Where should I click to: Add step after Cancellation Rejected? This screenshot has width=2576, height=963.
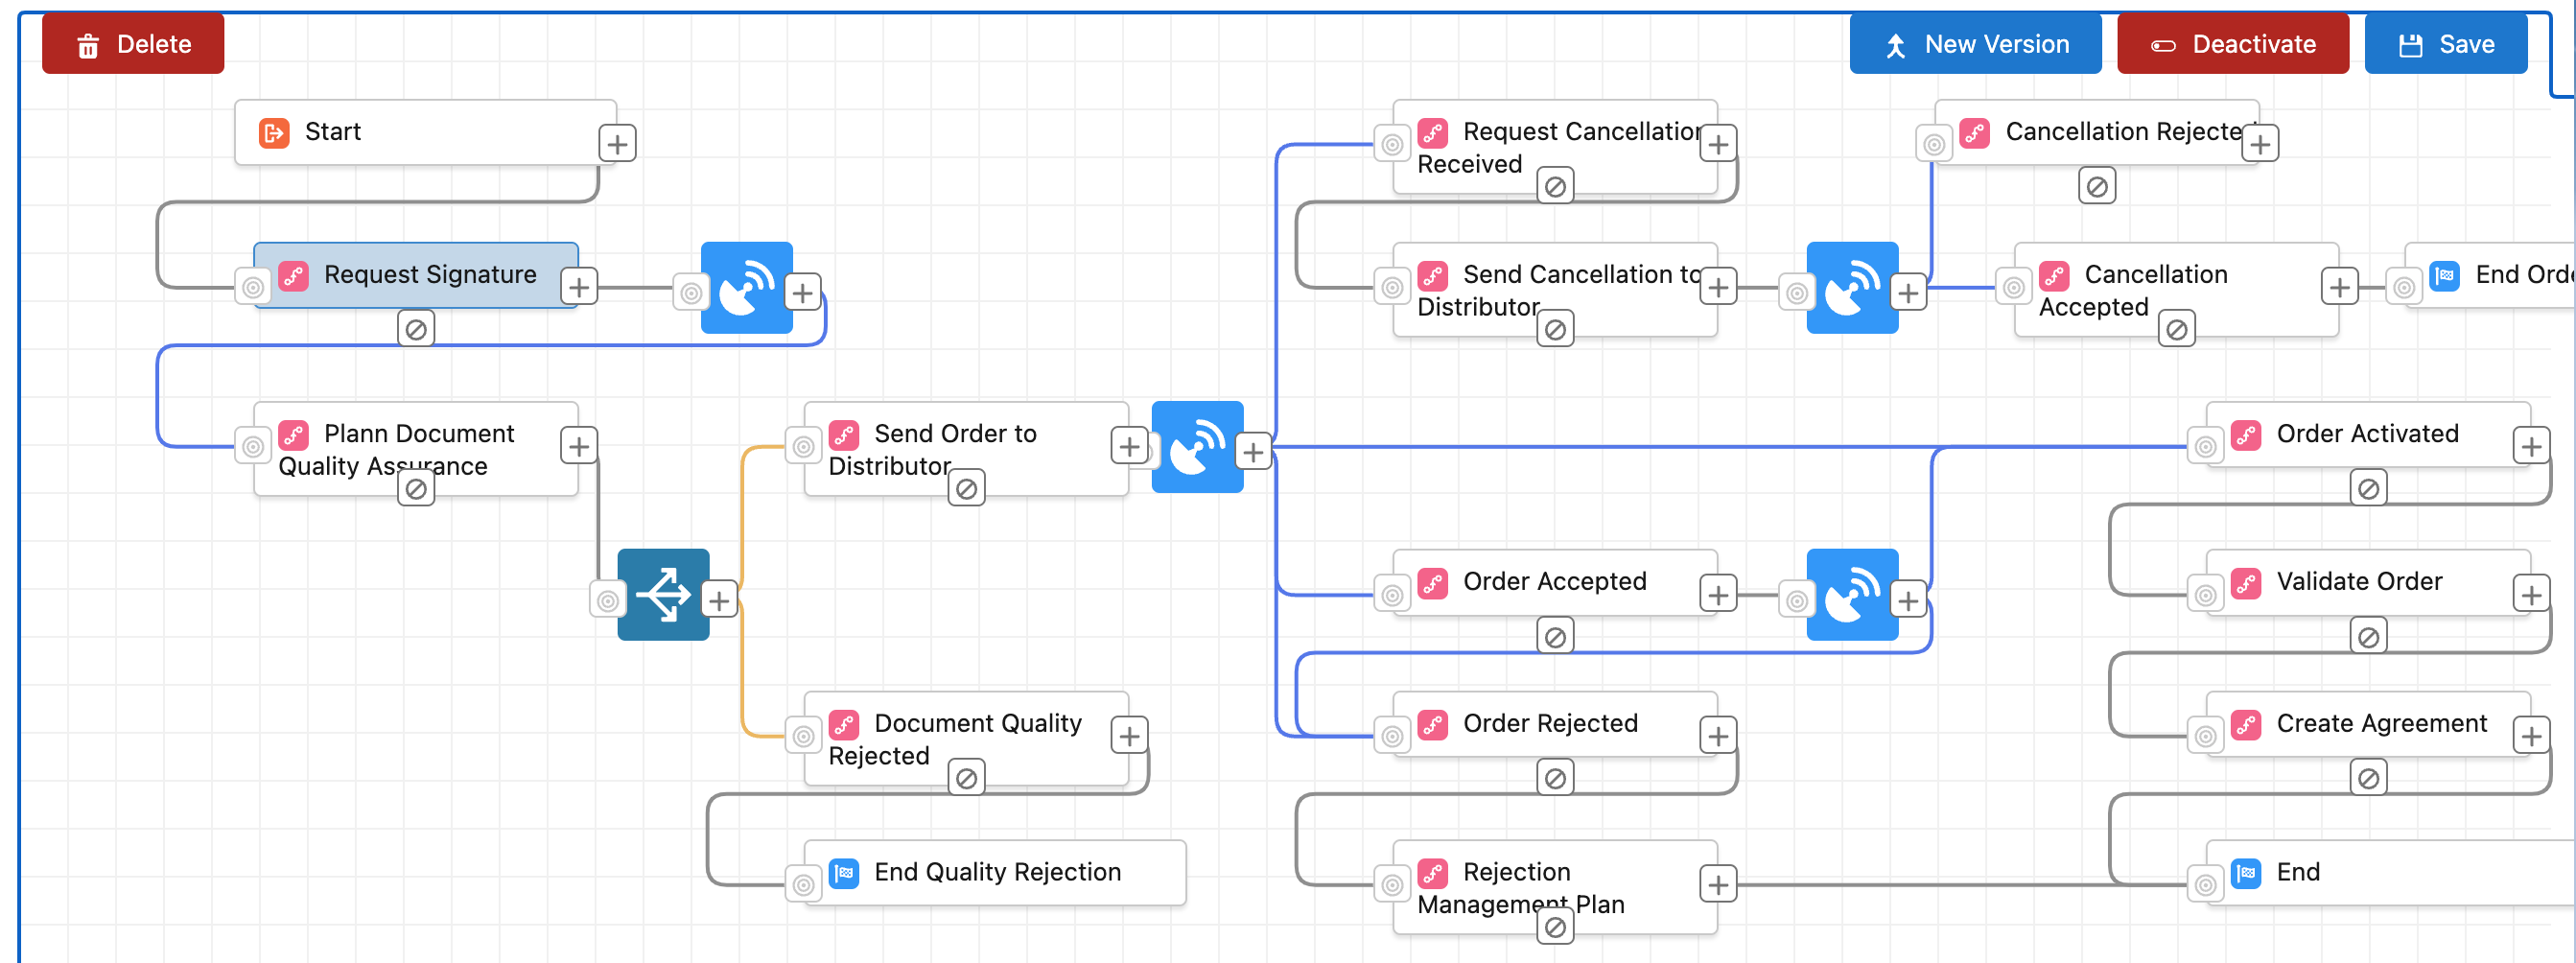2260,144
